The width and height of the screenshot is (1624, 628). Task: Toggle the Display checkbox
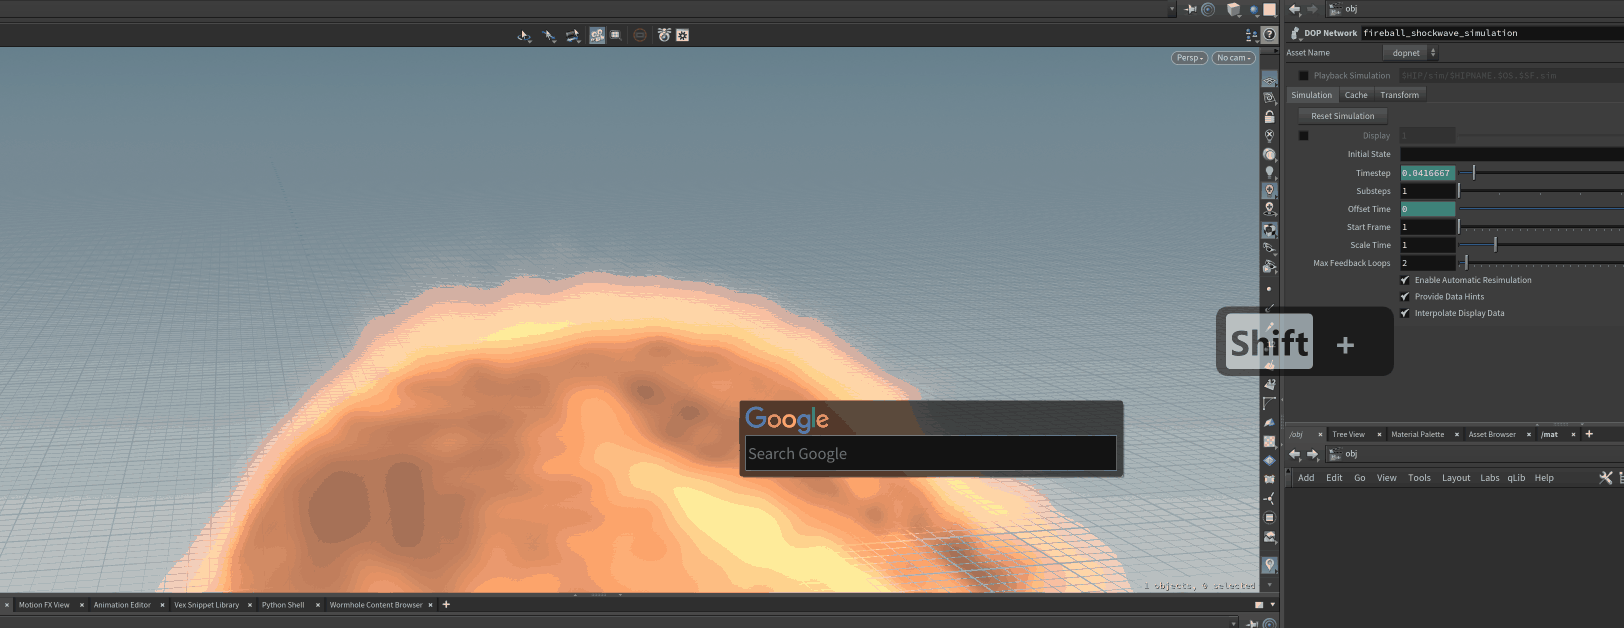click(1303, 135)
